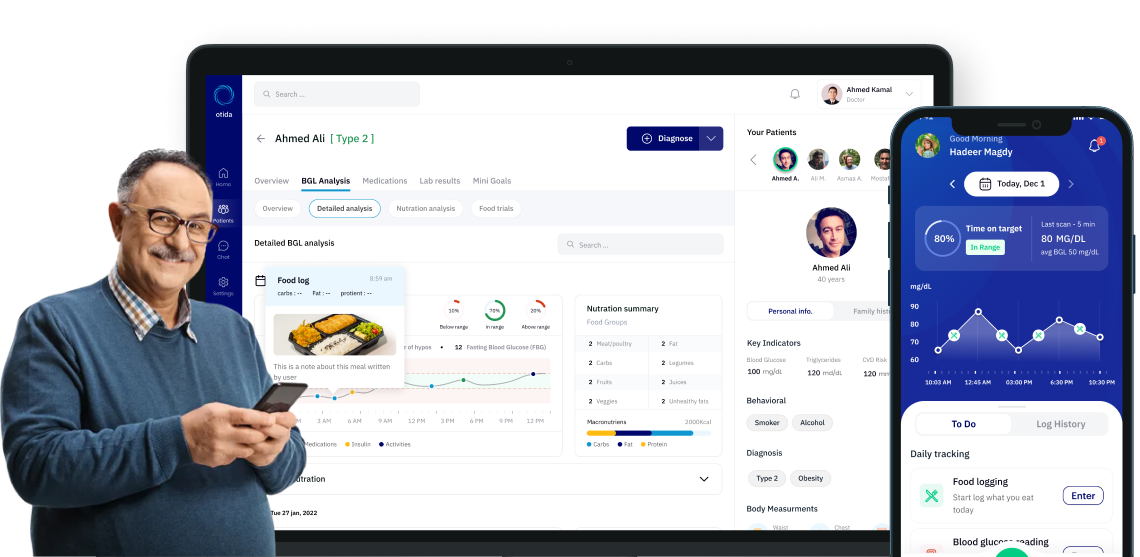The image size is (1140, 557).
Task: Click the Smoker tag
Action: (x=767, y=422)
